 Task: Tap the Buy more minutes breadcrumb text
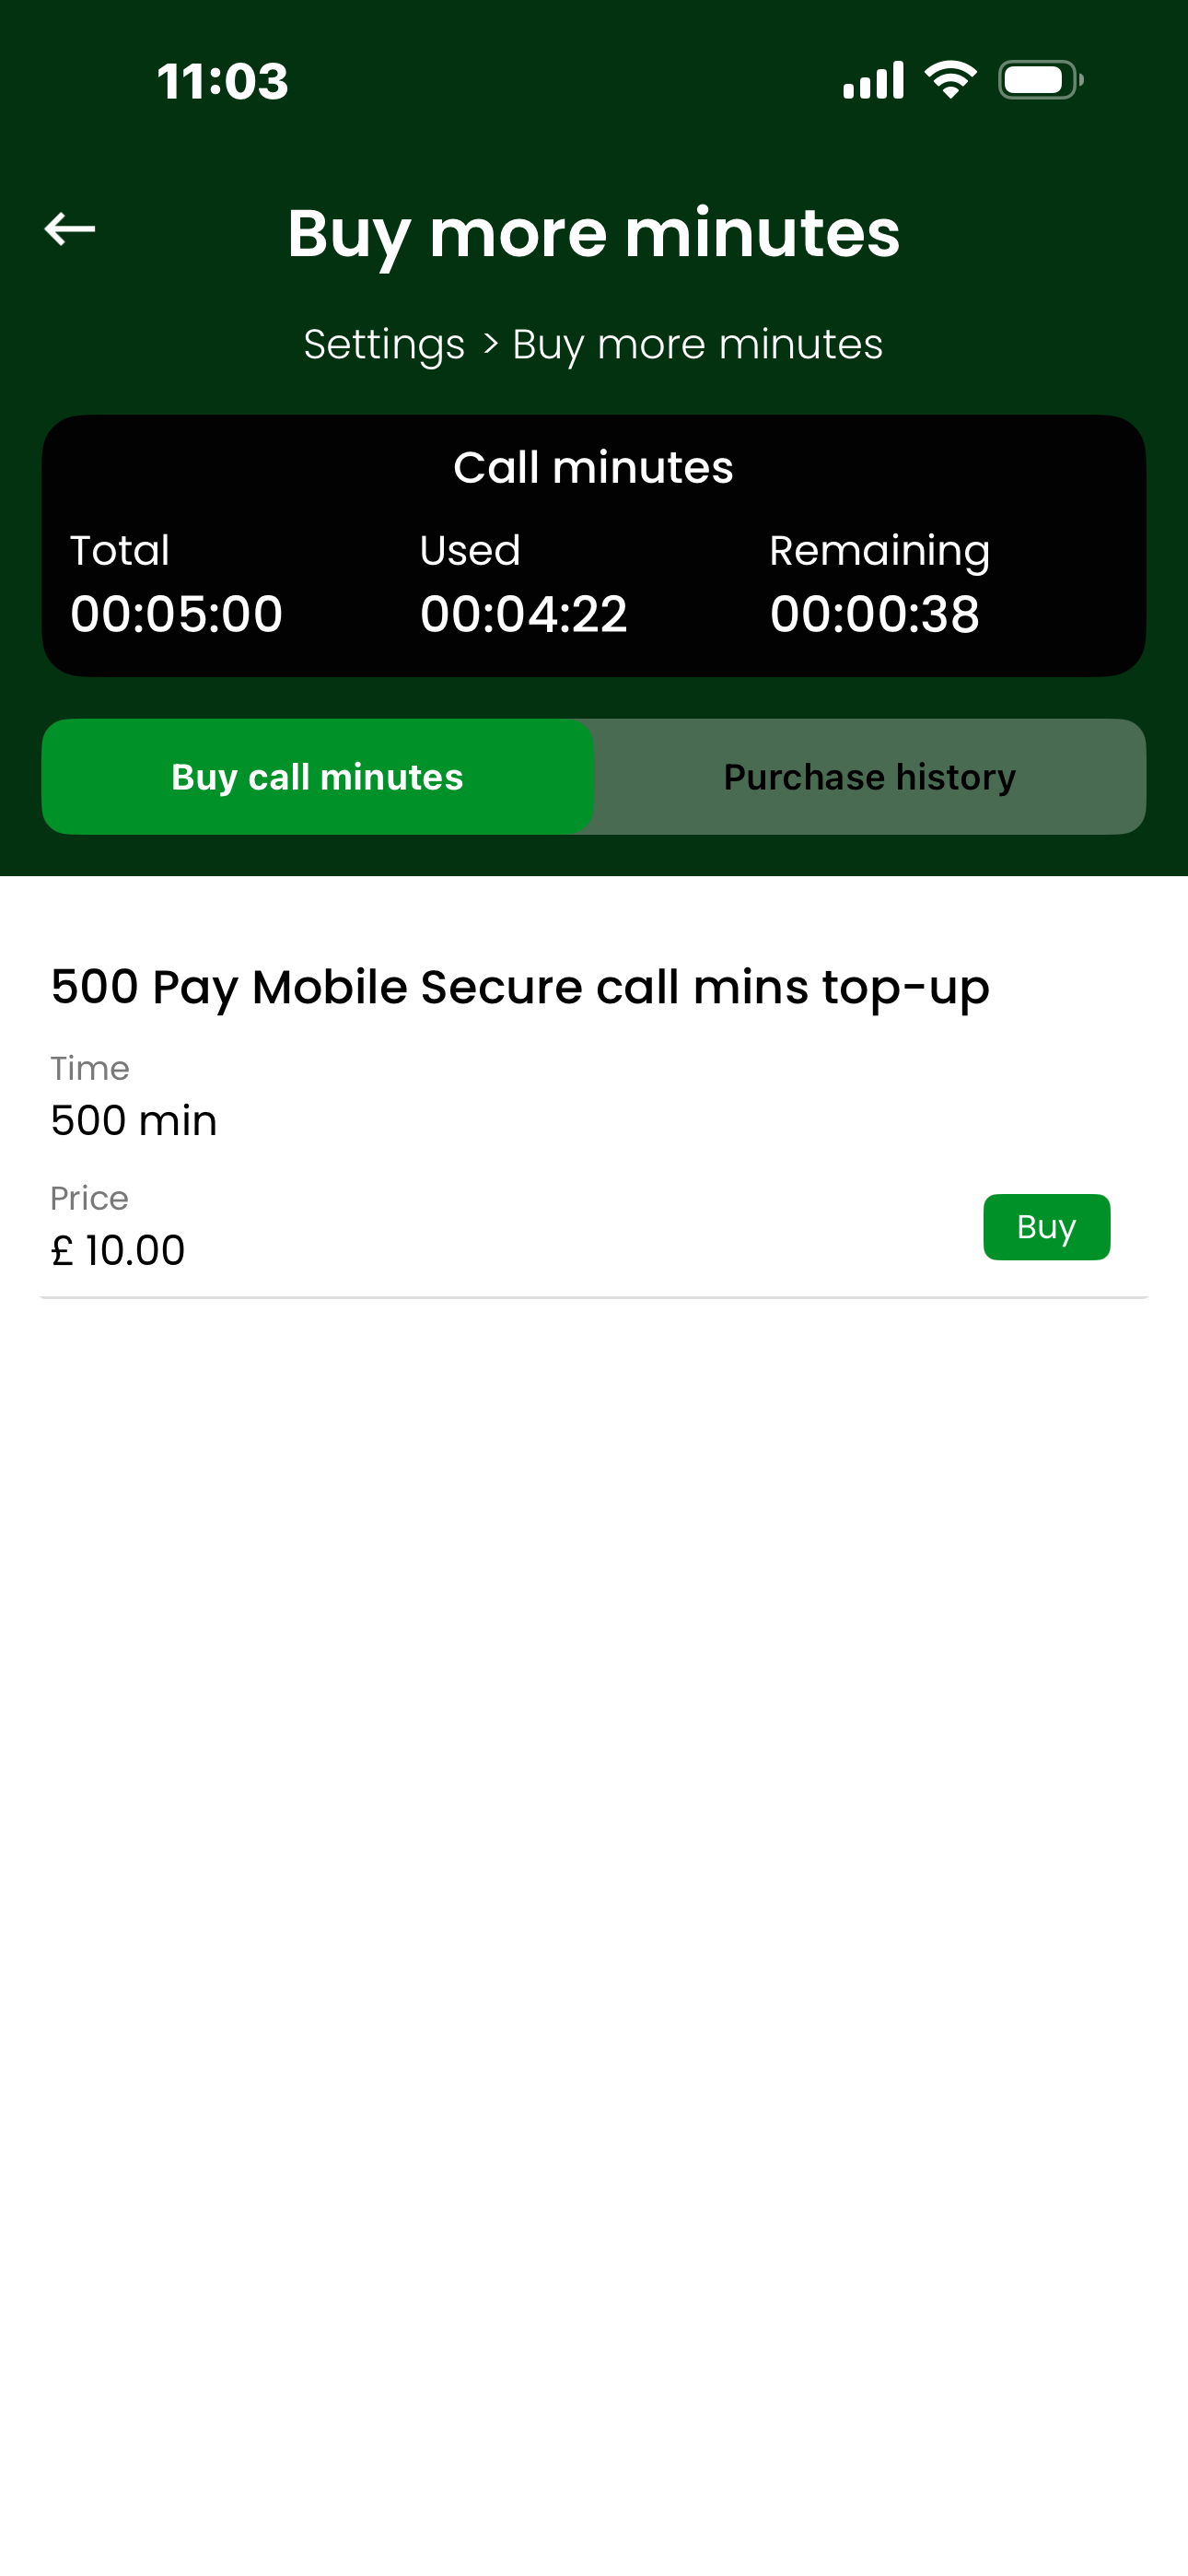coord(697,344)
